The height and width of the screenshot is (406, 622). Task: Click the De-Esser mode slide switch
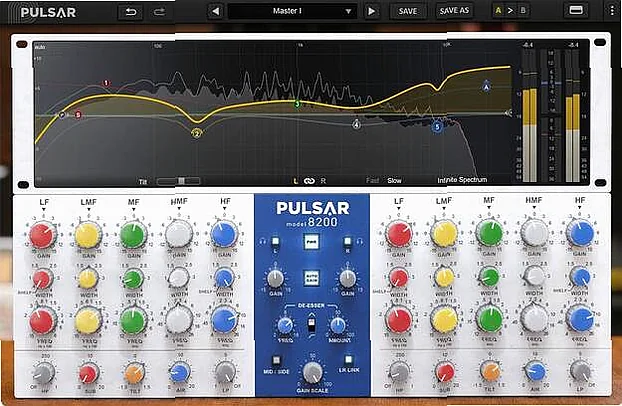coord(311,324)
